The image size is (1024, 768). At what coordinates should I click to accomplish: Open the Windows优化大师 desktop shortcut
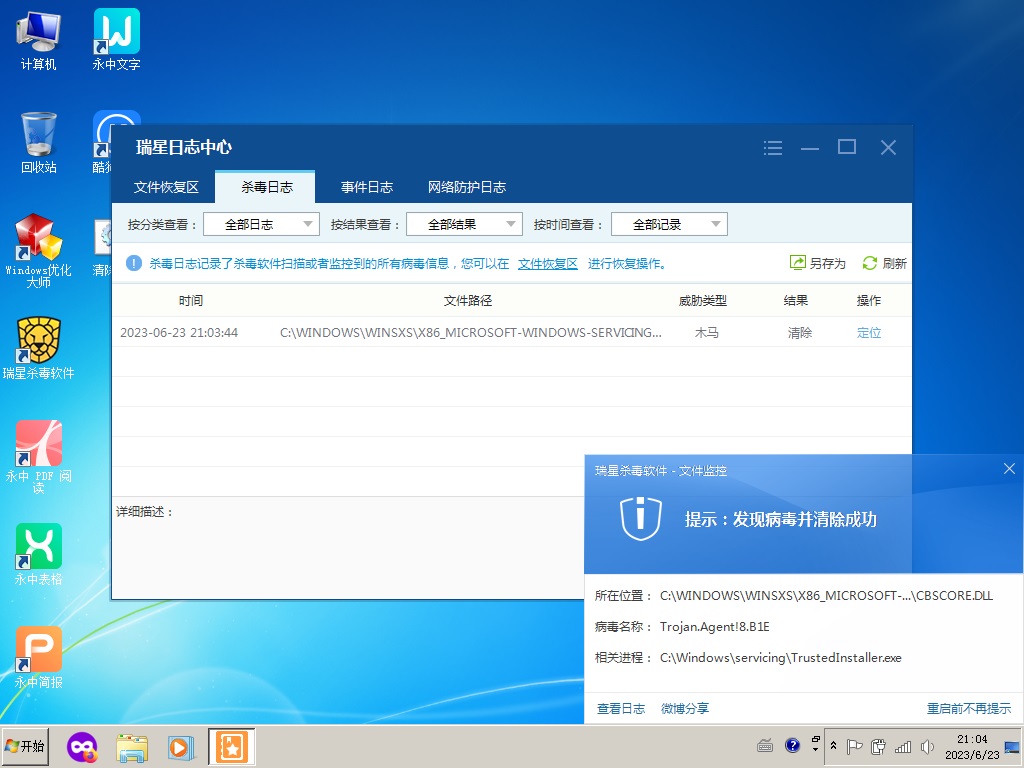[39, 251]
